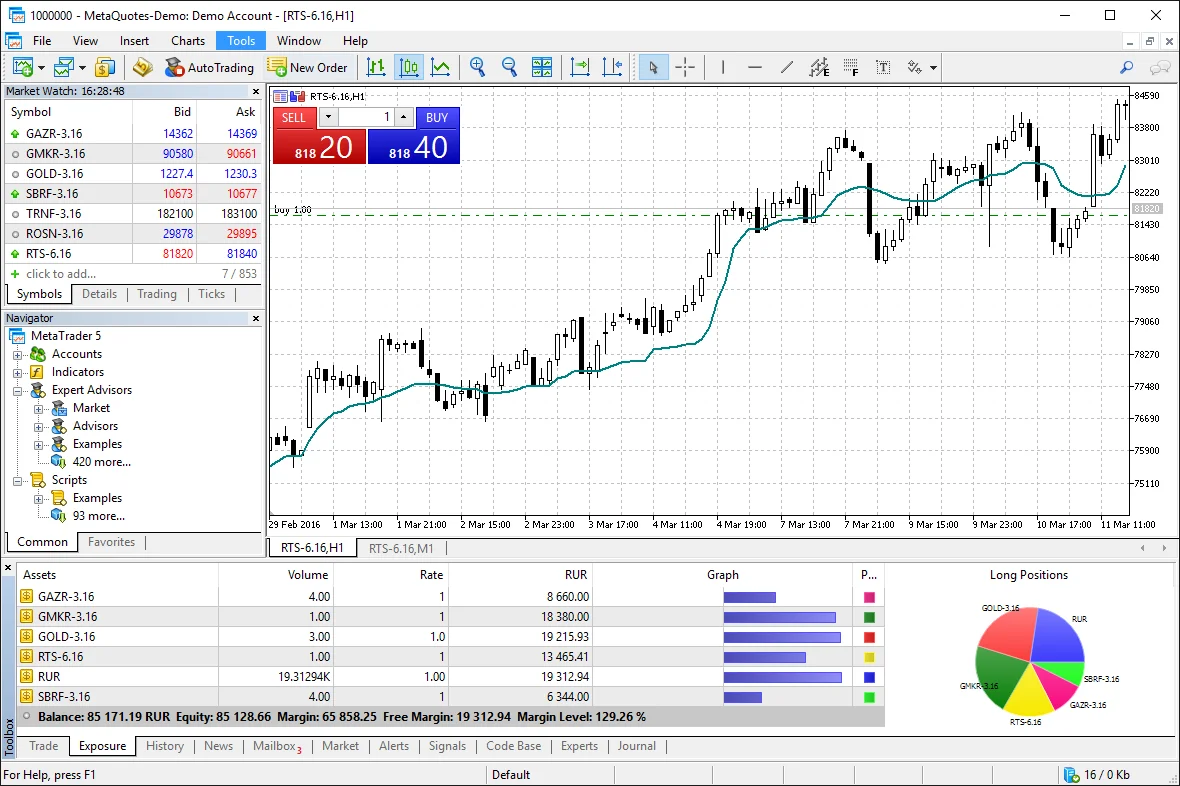This screenshot has width=1180, height=786.
Task: Switch to the Exposure tab
Action: [102, 746]
